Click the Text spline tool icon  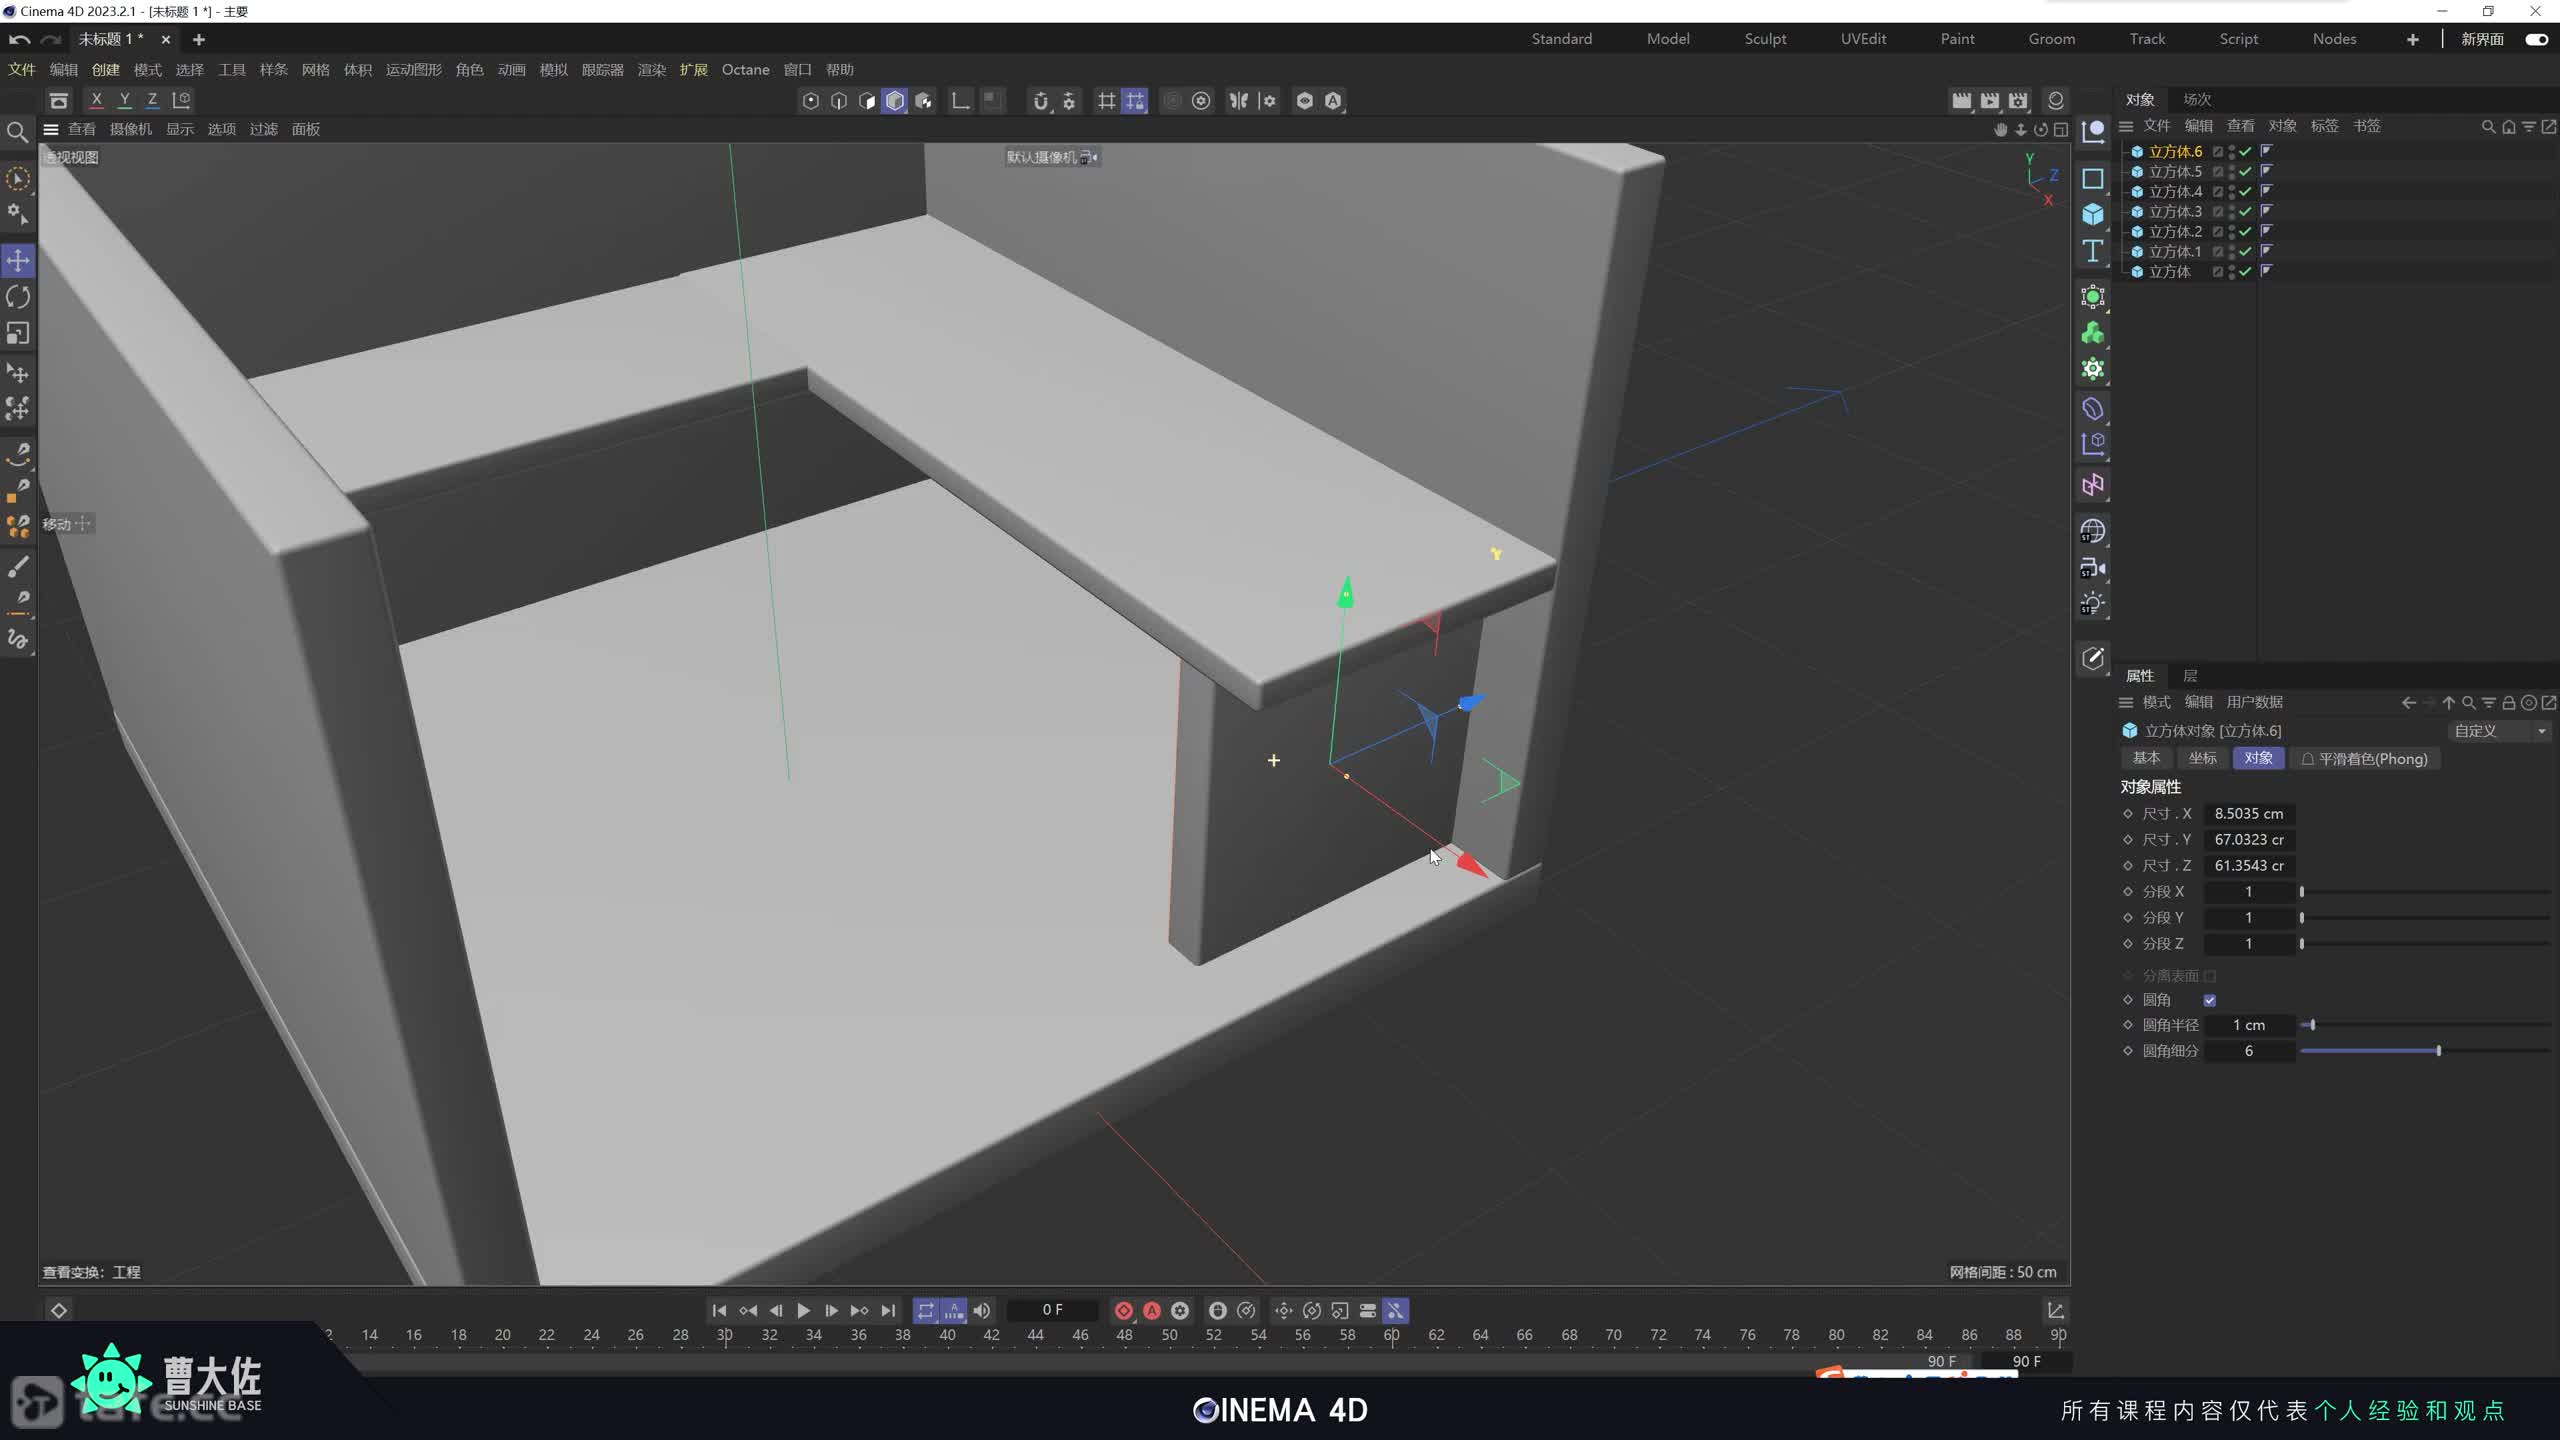click(2093, 251)
